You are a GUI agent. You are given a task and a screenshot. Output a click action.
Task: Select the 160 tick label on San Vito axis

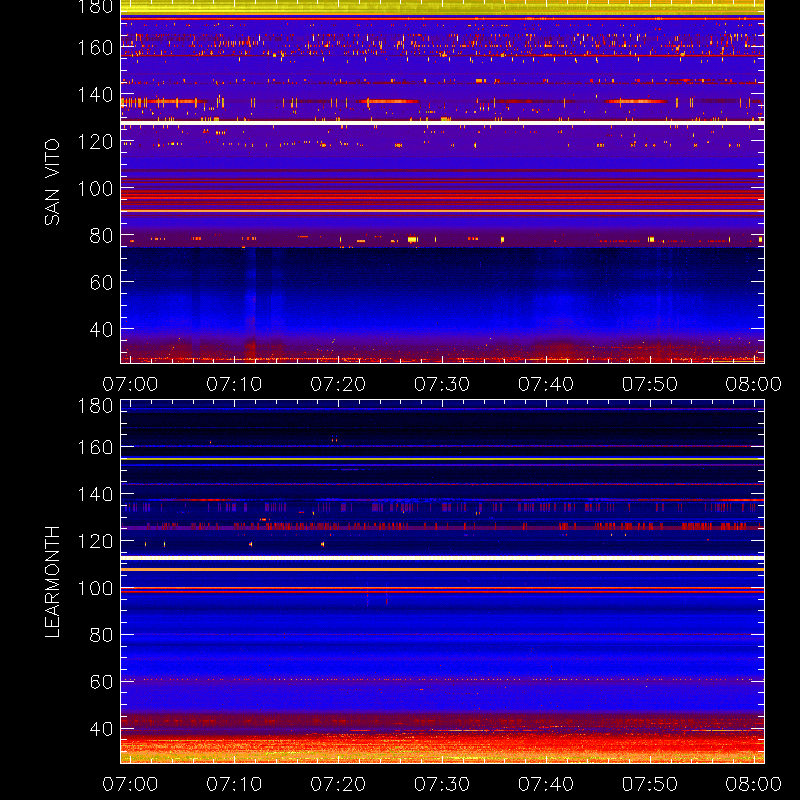coord(95,48)
